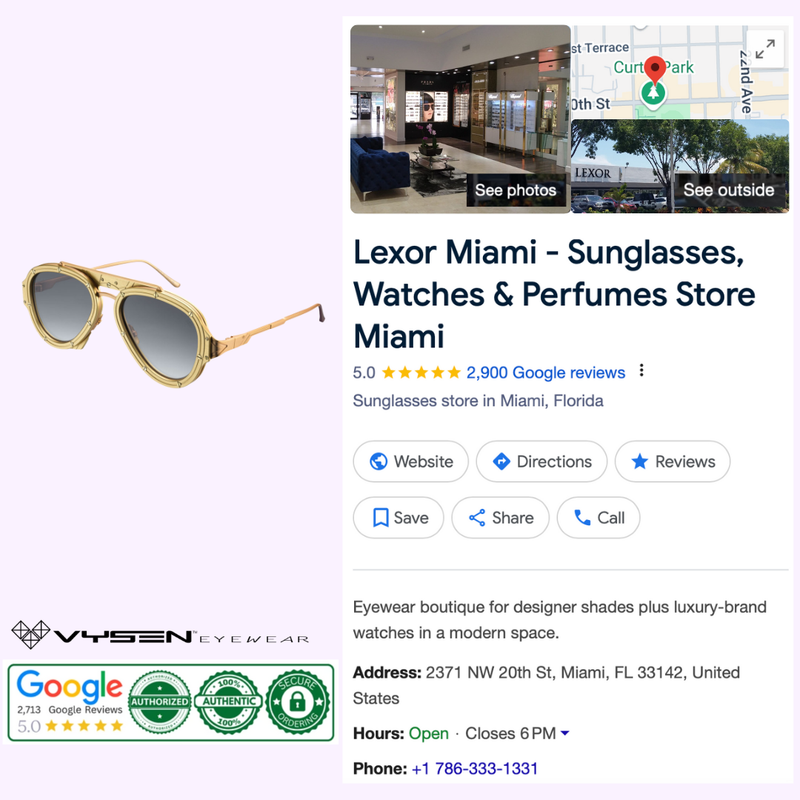Click the red location pin on map
This screenshot has height=800, width=800.
pos(655,69)
